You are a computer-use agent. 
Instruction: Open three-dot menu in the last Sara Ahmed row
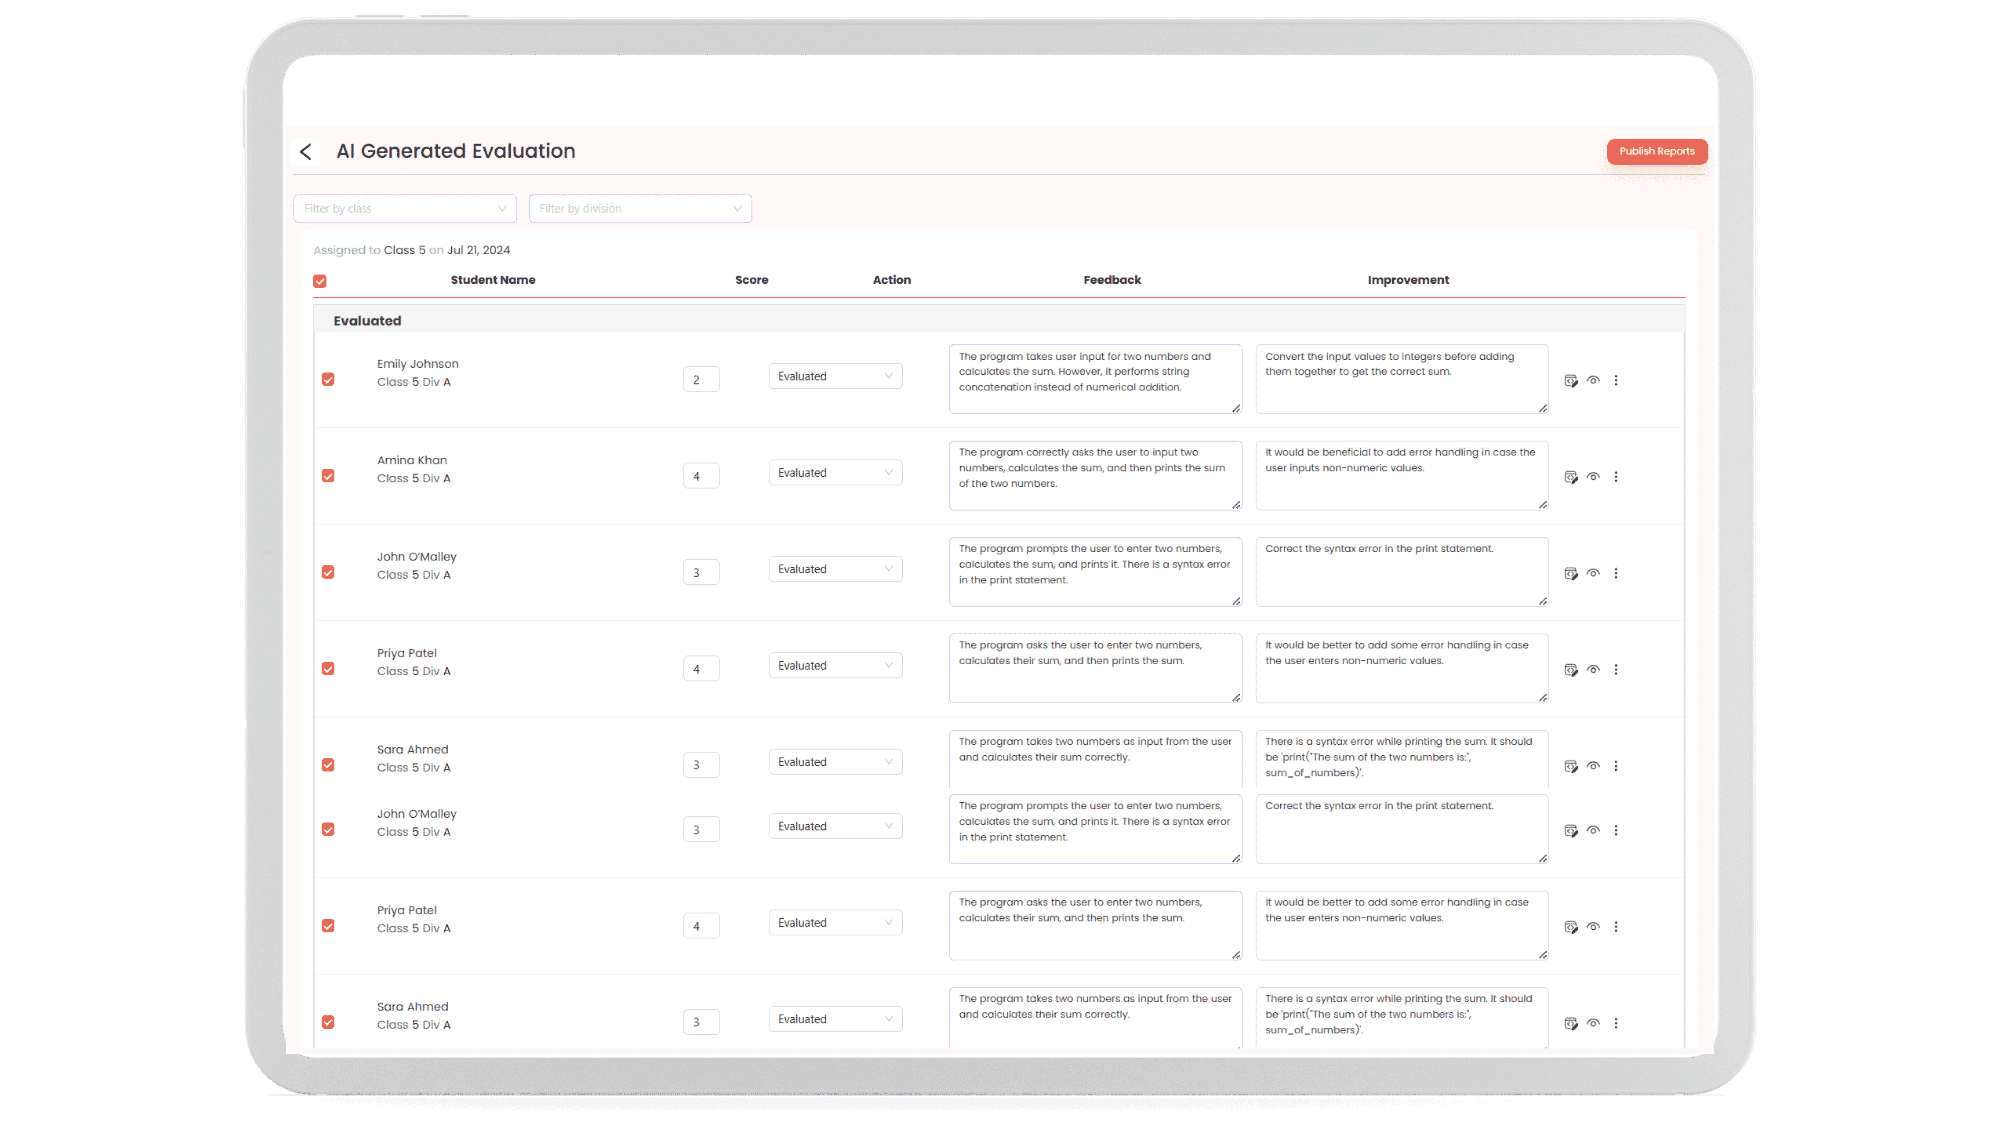point(1616,1023)
